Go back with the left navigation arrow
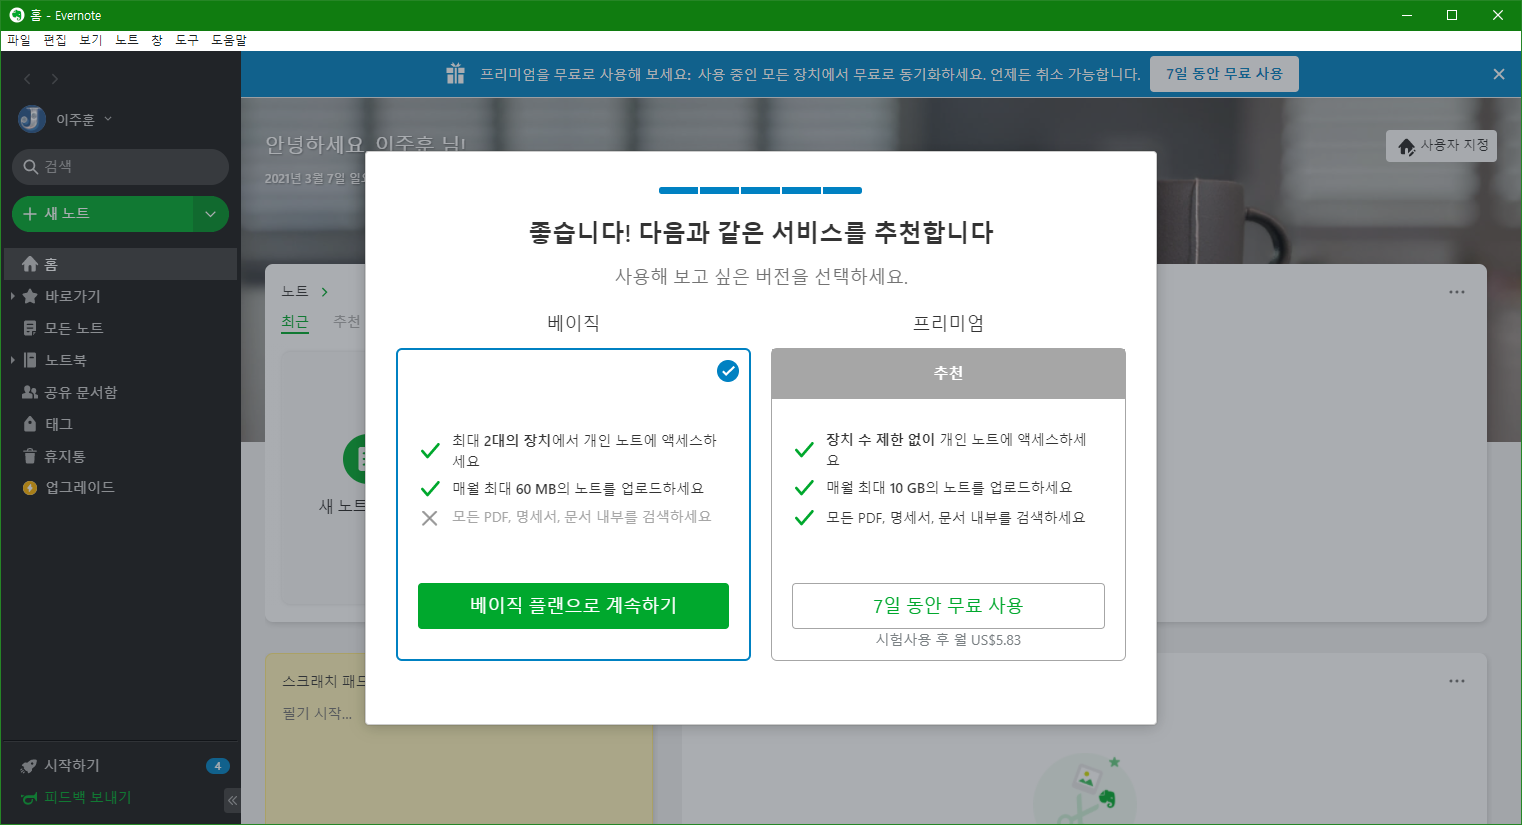The image size is (1522, 825). click(27, 79)
